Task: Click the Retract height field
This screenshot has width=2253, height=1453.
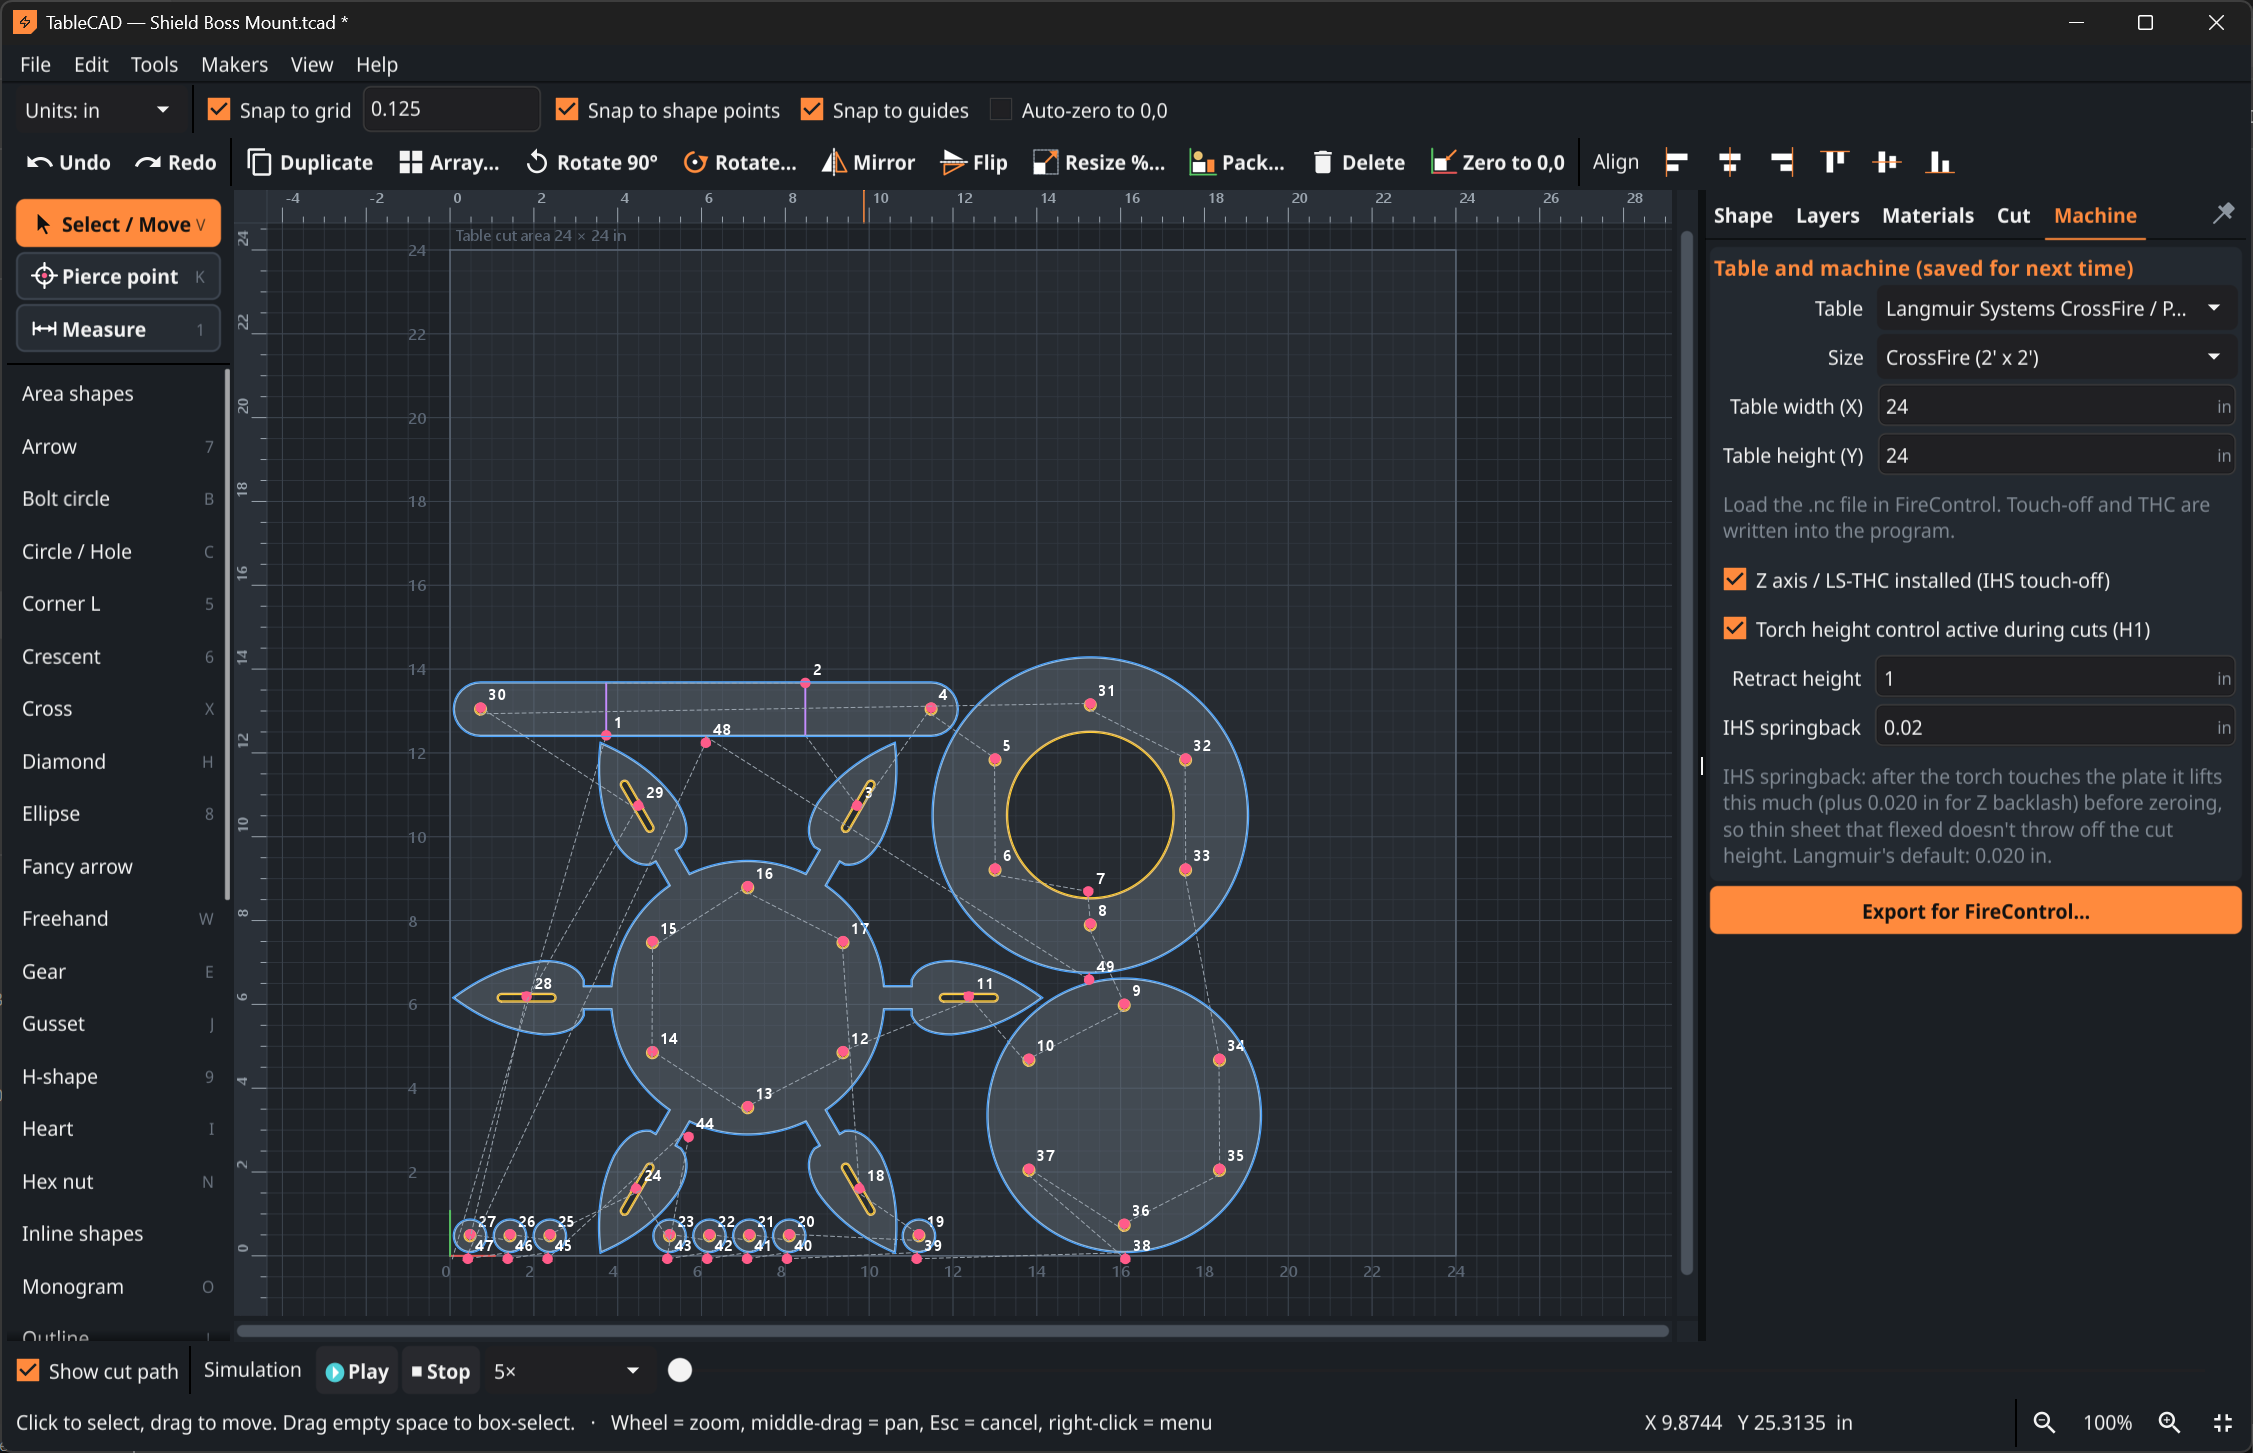Action: tap(2055, 678)
